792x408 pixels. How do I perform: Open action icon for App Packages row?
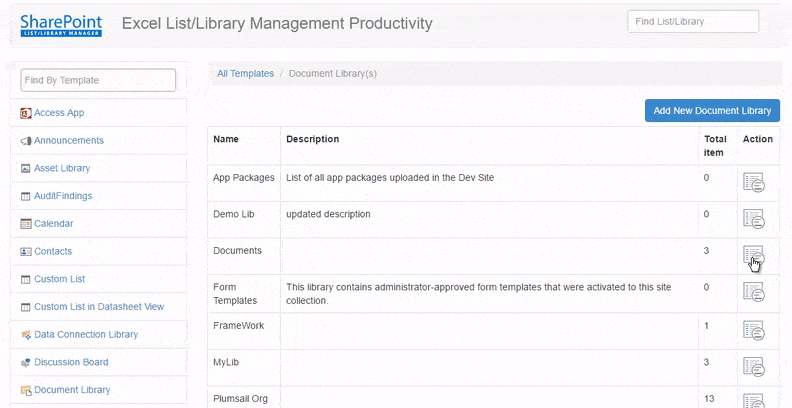[x=753, y=182]
